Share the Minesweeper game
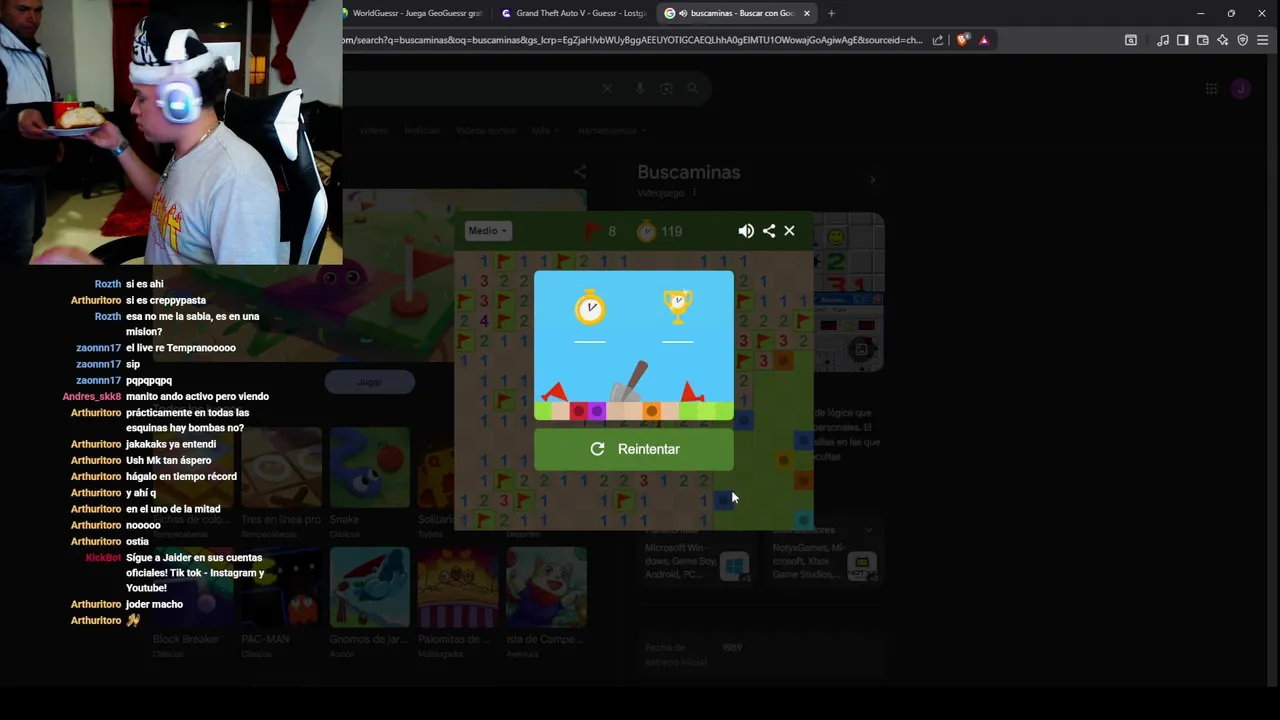The height and width of the screenshot is (720, 1280). click(769, 231)
